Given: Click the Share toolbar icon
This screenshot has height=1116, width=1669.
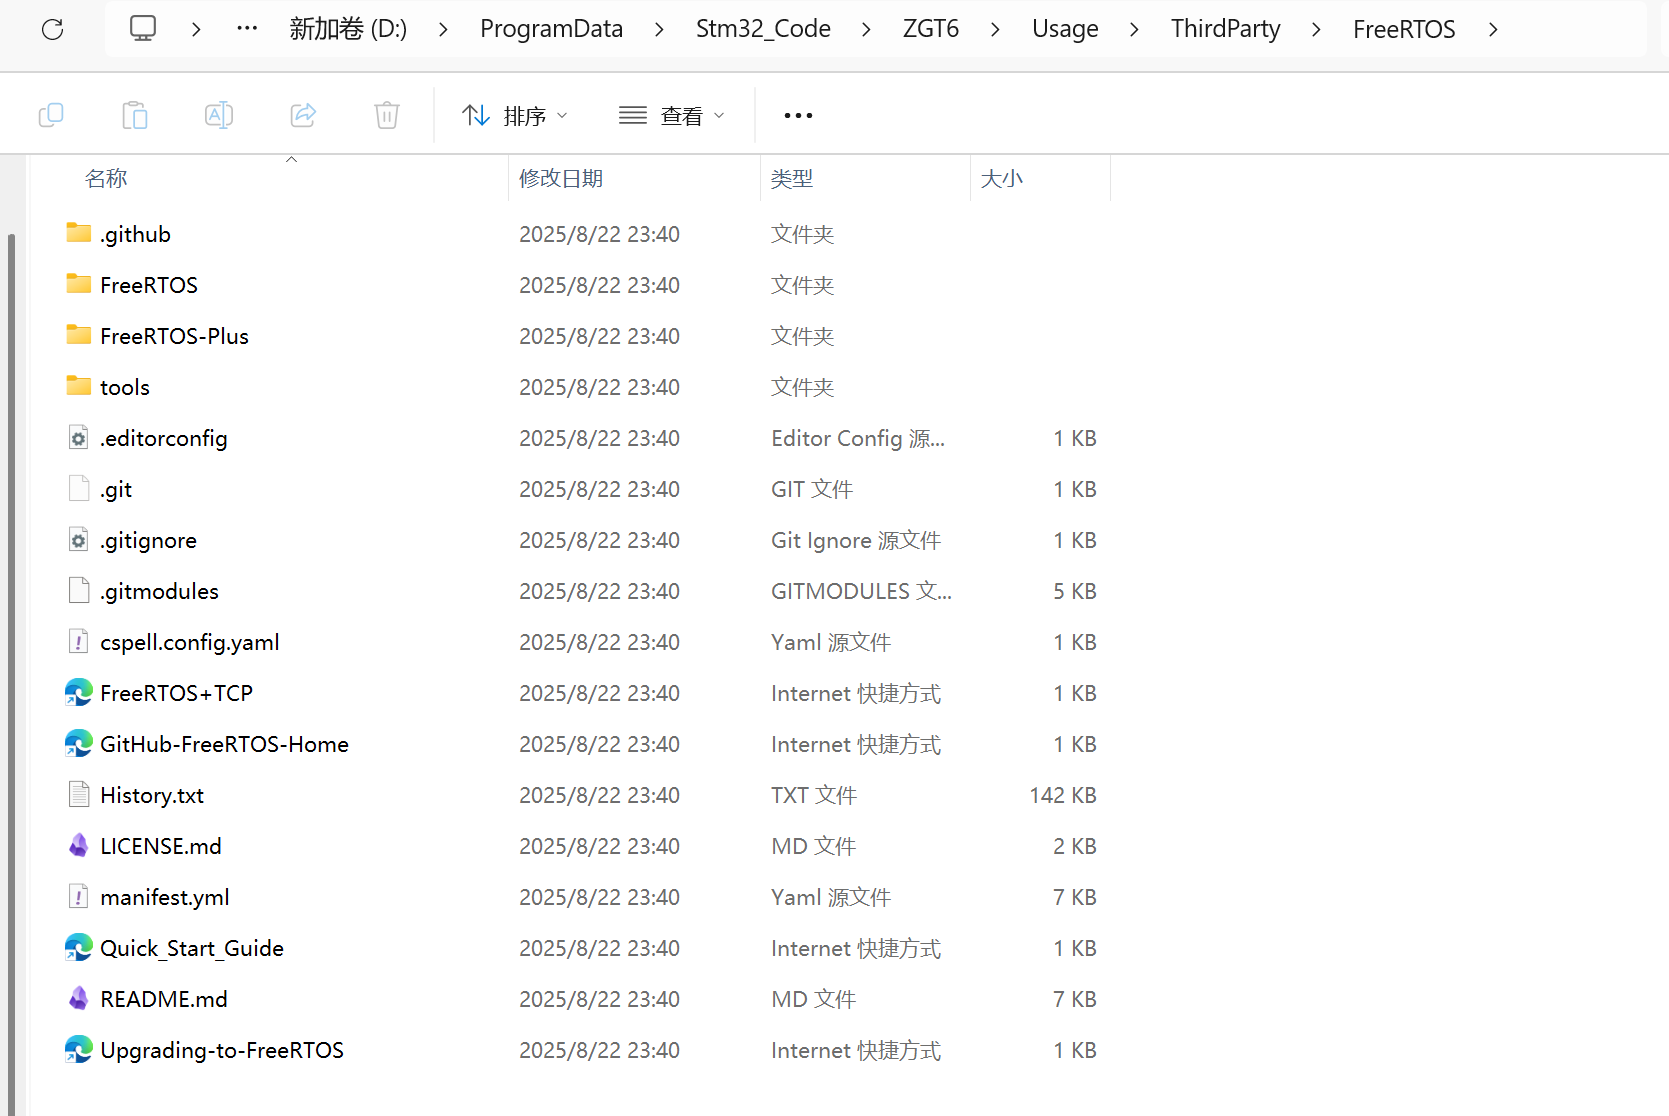Looking at the screenshot, I should 303,115.
